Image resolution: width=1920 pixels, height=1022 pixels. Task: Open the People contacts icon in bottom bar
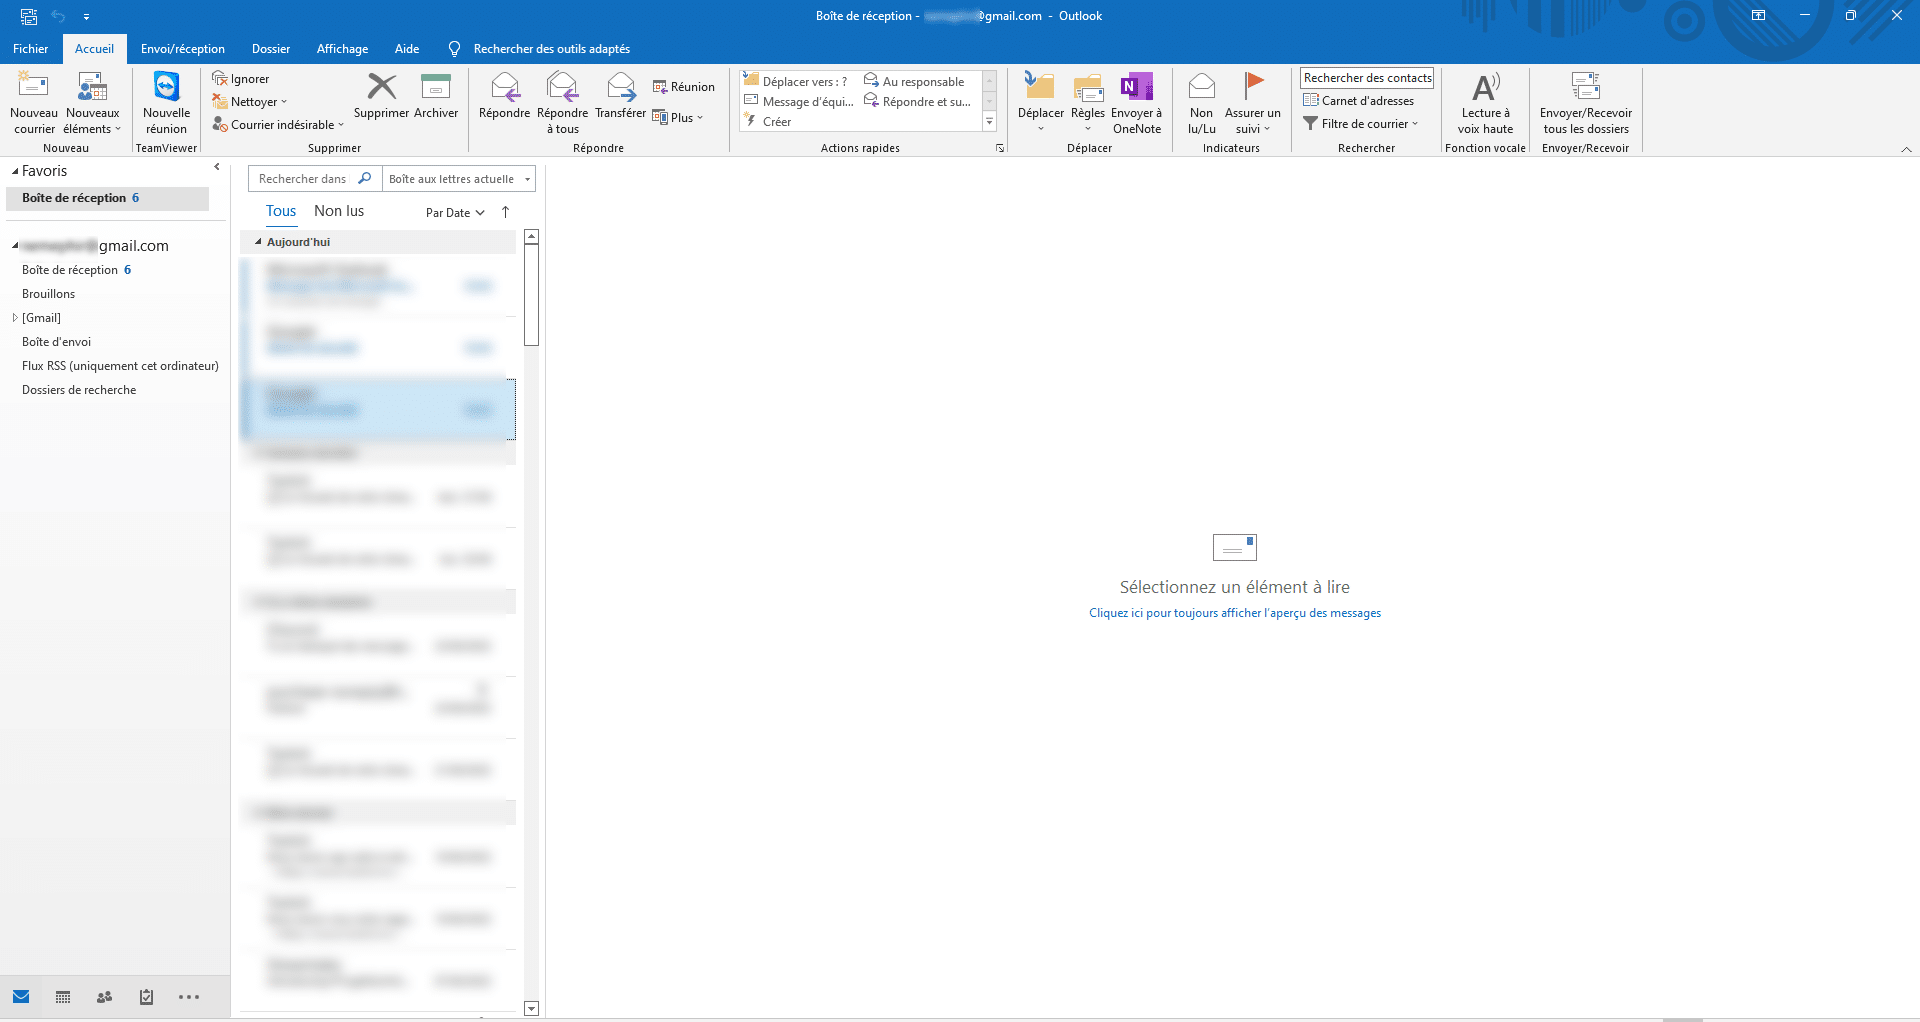click(104, 997)
